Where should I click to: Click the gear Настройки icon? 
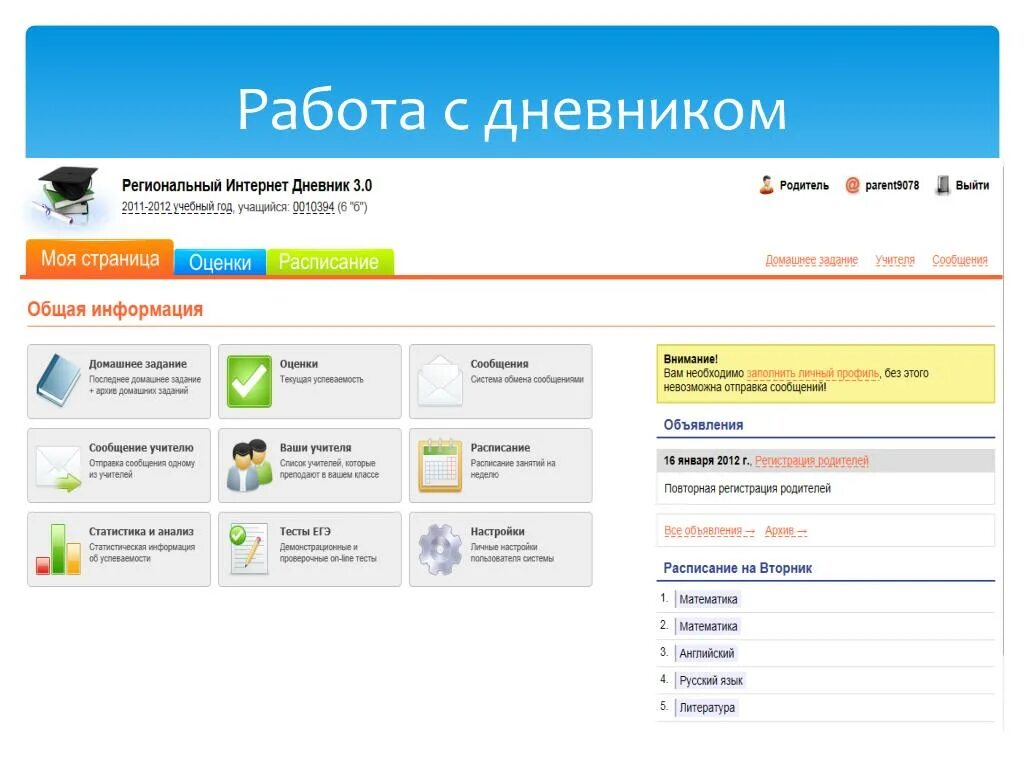coord(440,549)
